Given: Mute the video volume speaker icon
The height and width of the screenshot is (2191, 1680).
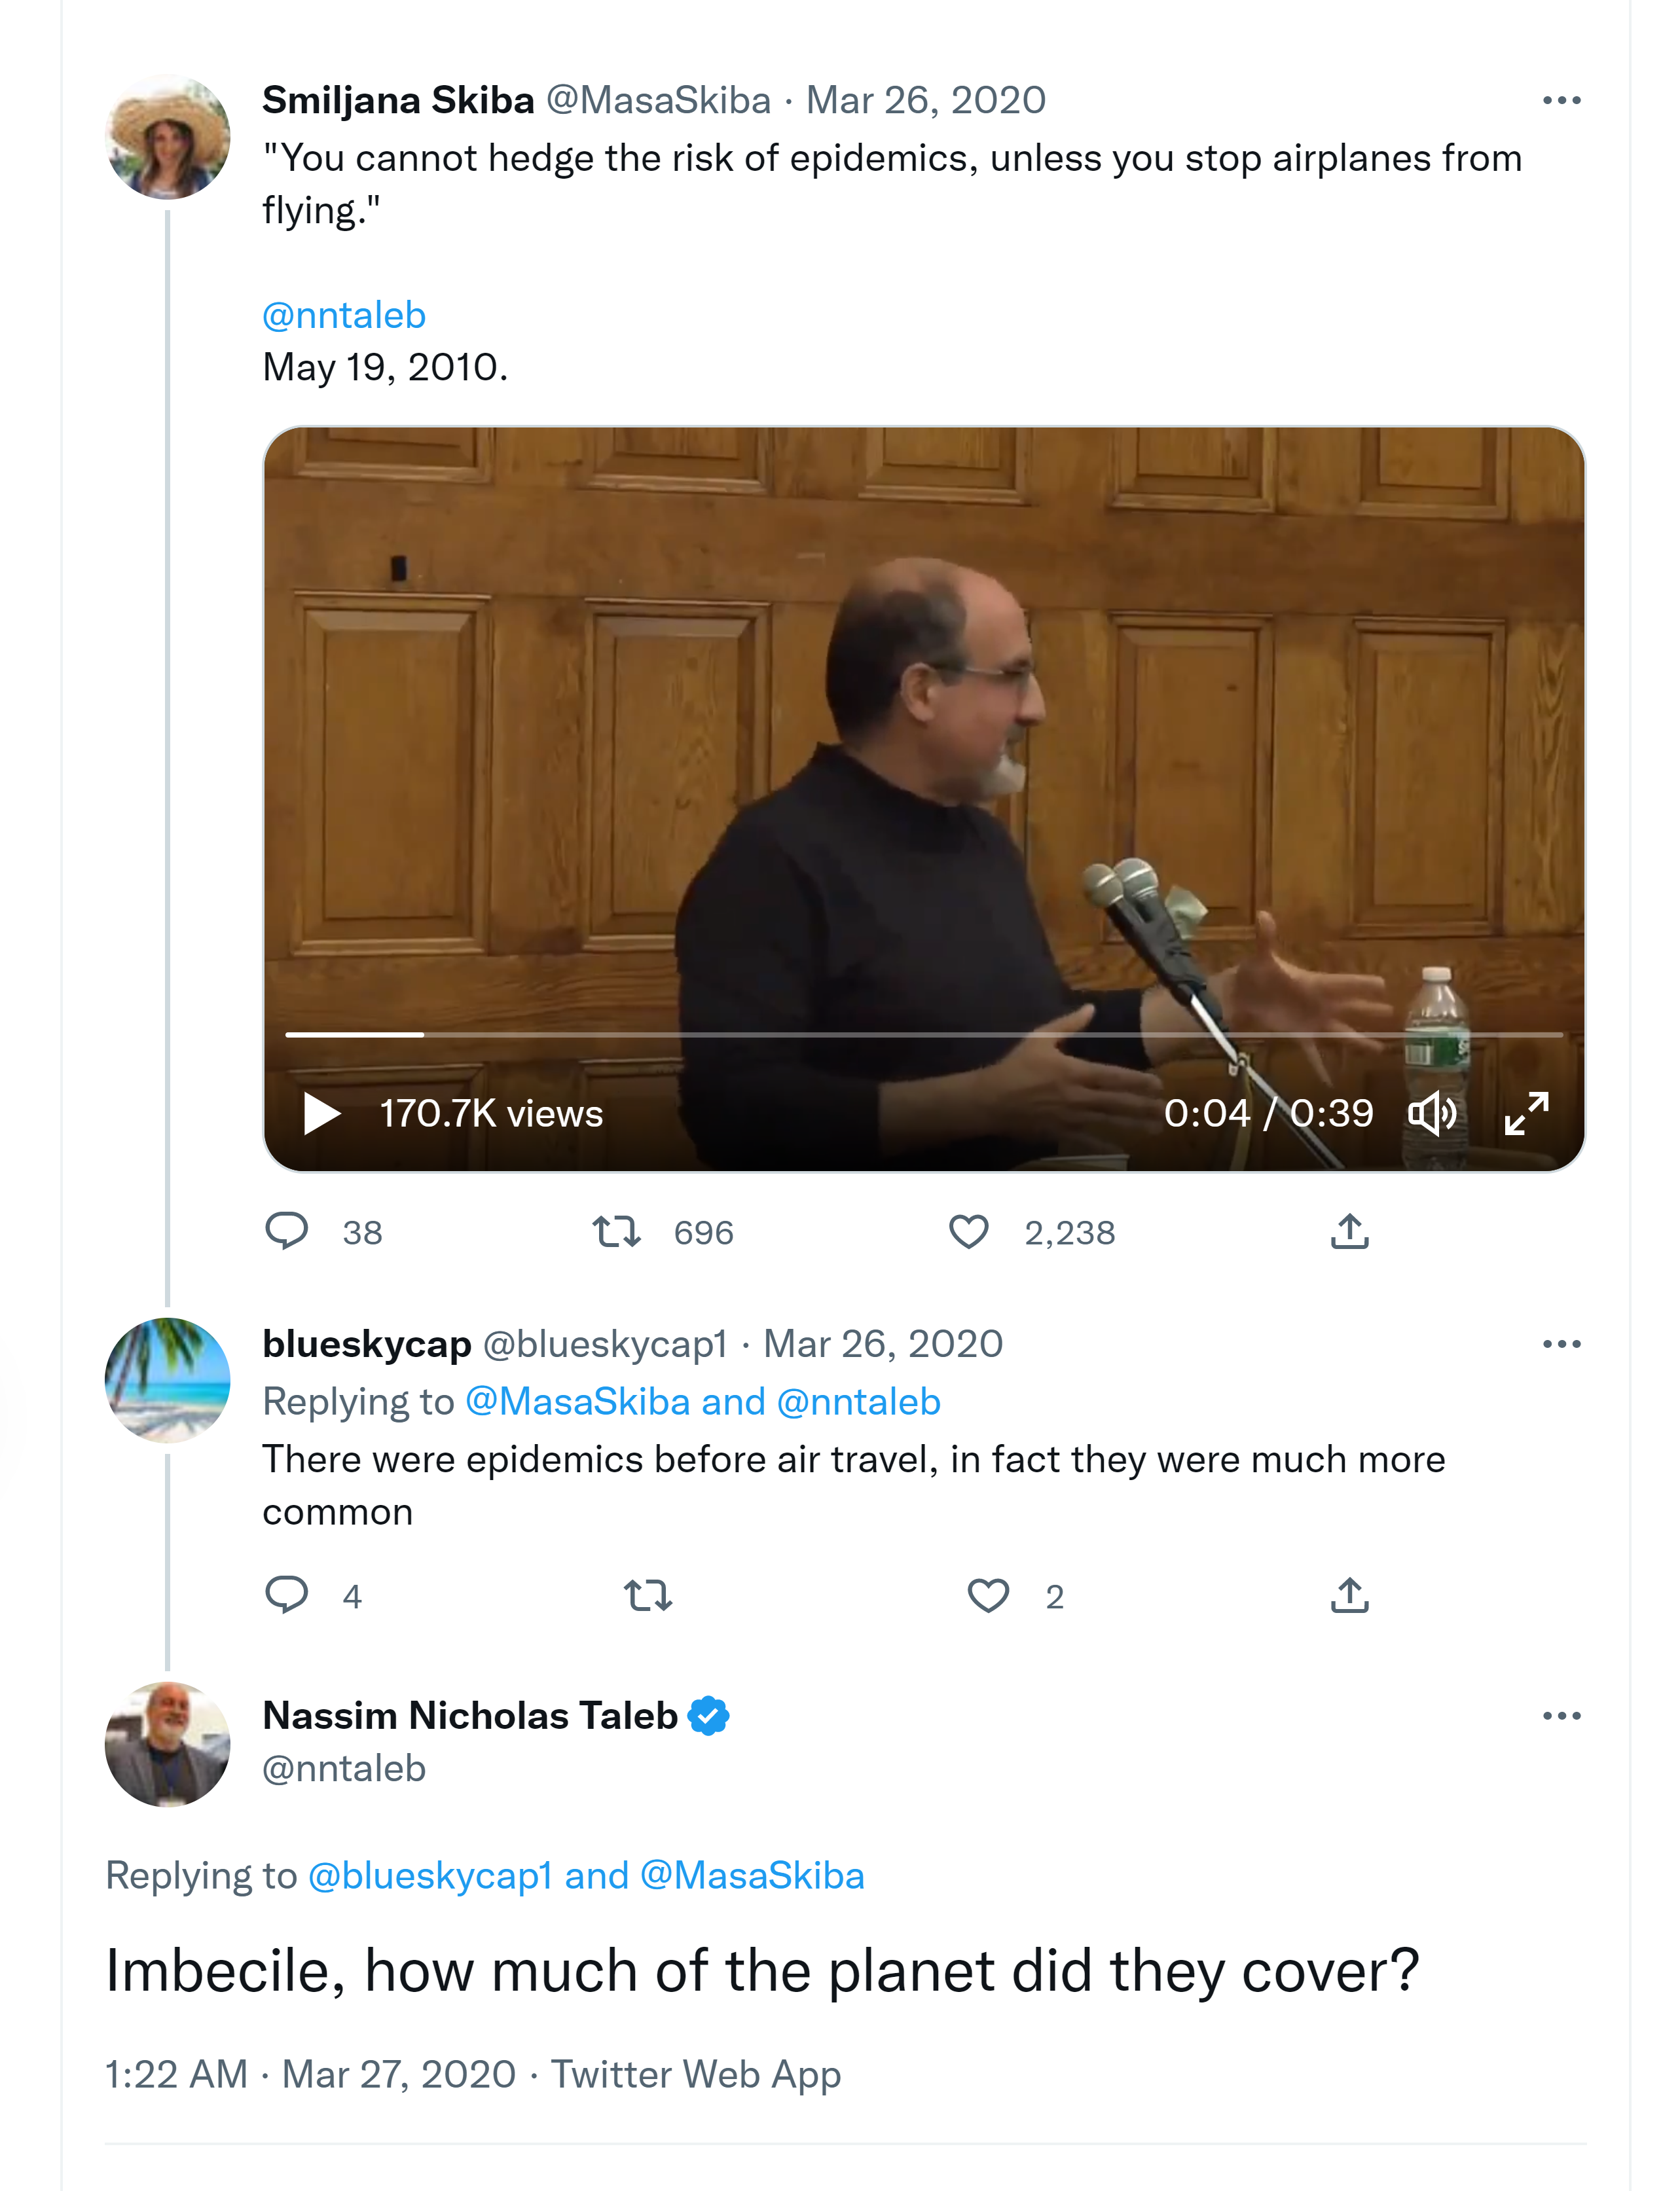Looking at the screenshot, I should (x=1432, y=1113).
